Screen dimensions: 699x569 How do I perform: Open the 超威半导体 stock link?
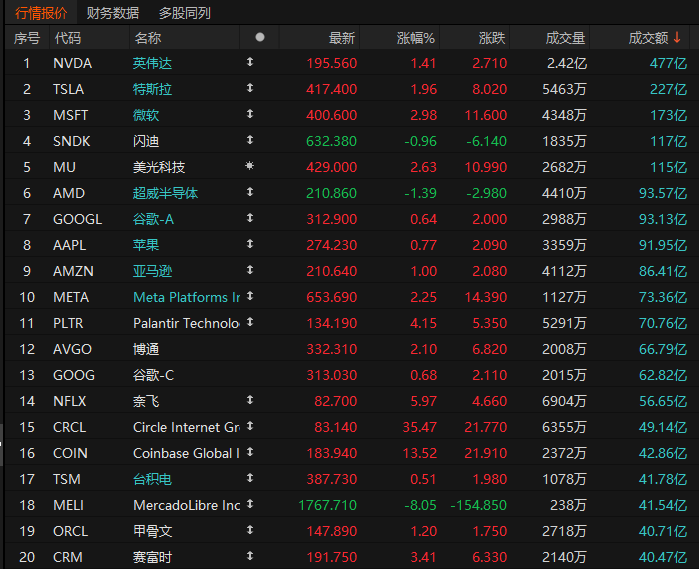[165, 193]
